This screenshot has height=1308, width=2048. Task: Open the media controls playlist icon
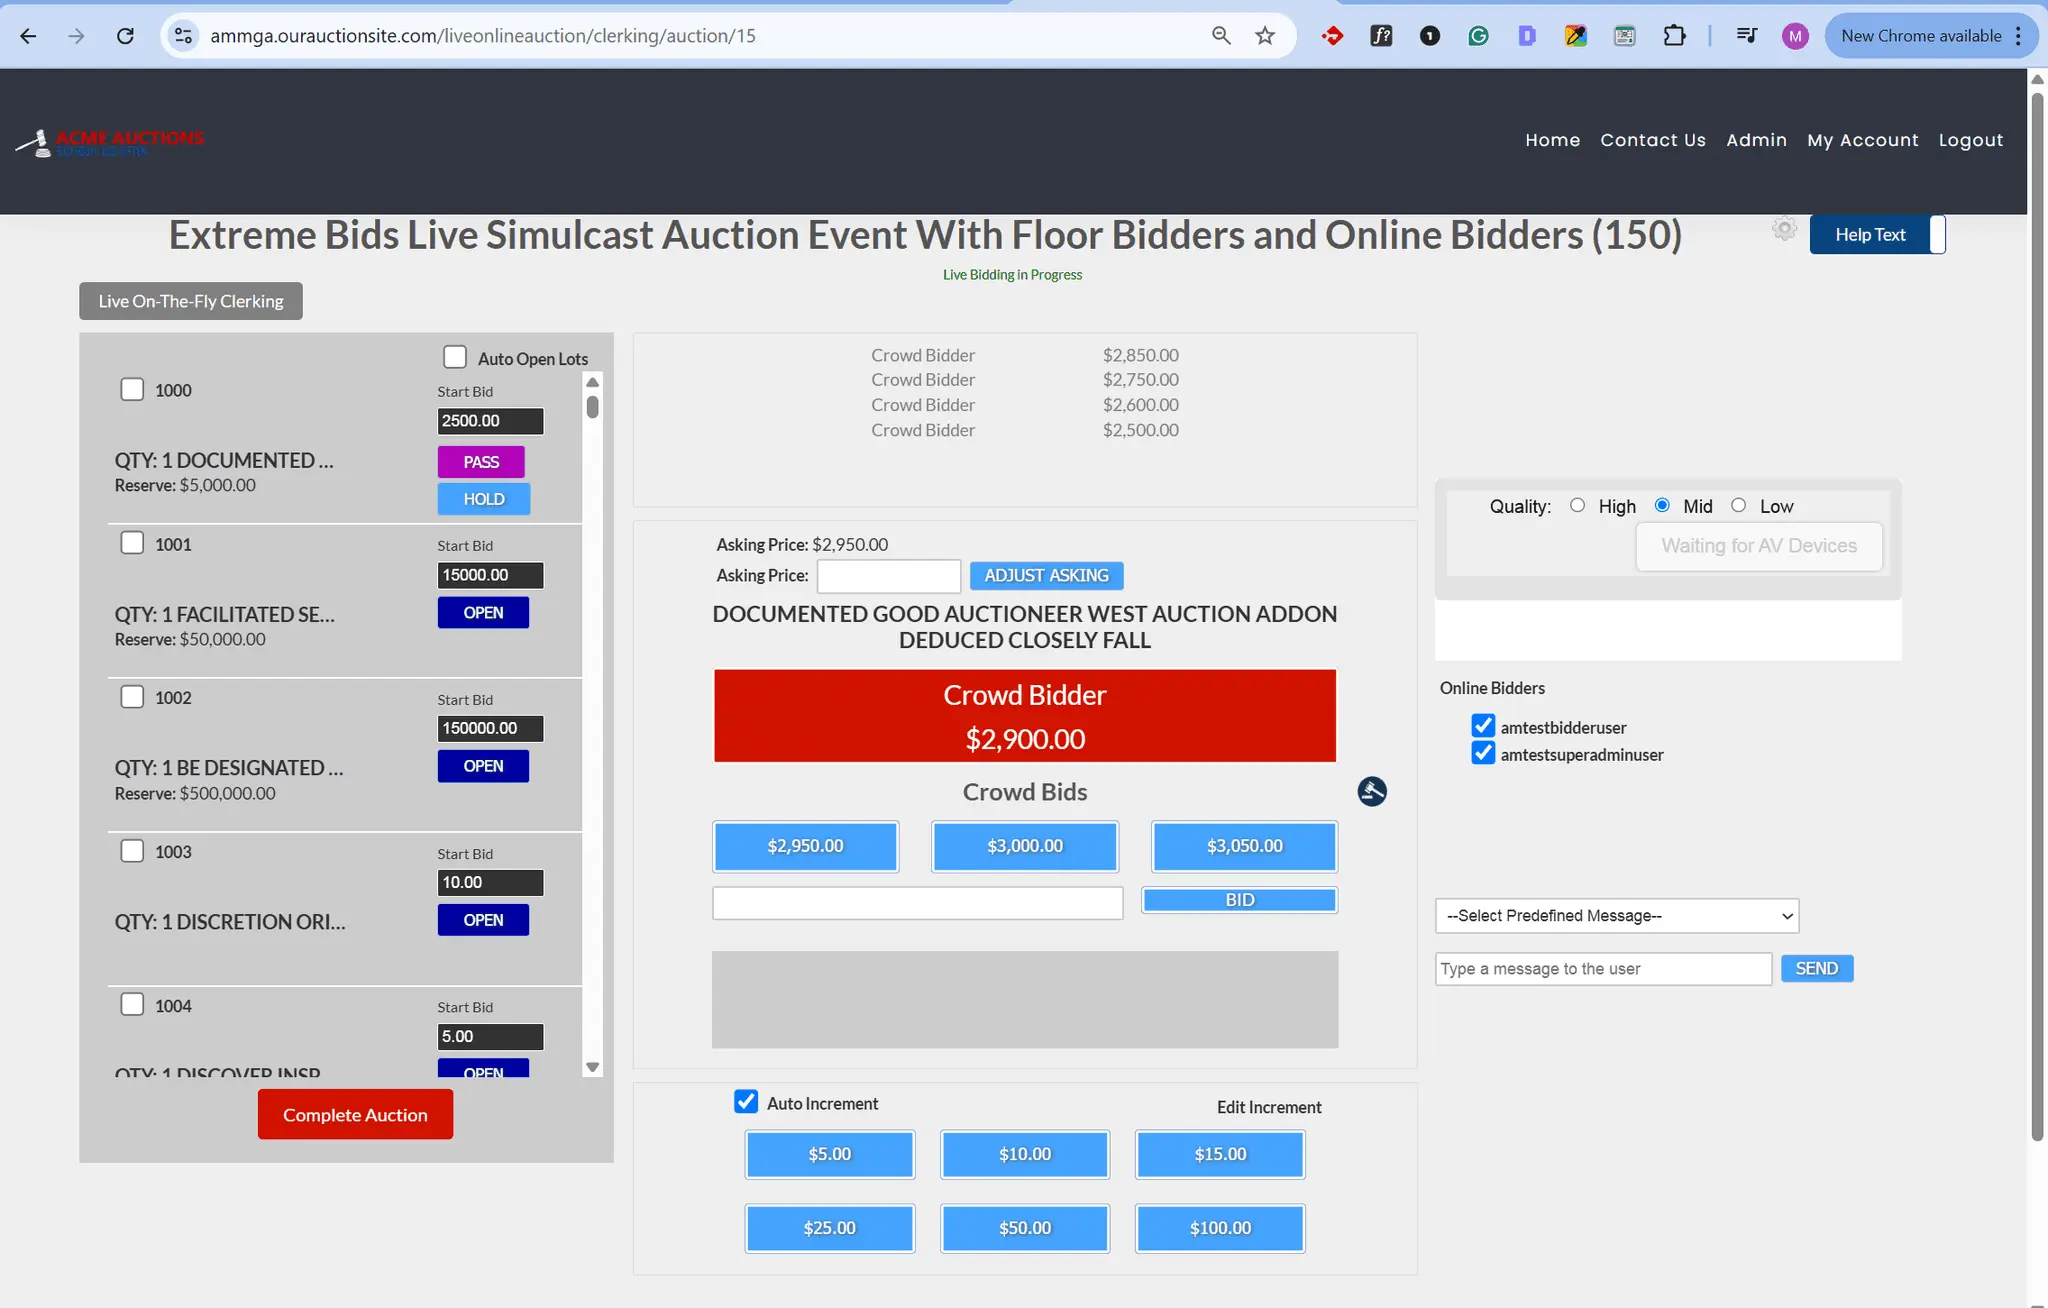click(x=1747, y=36)
